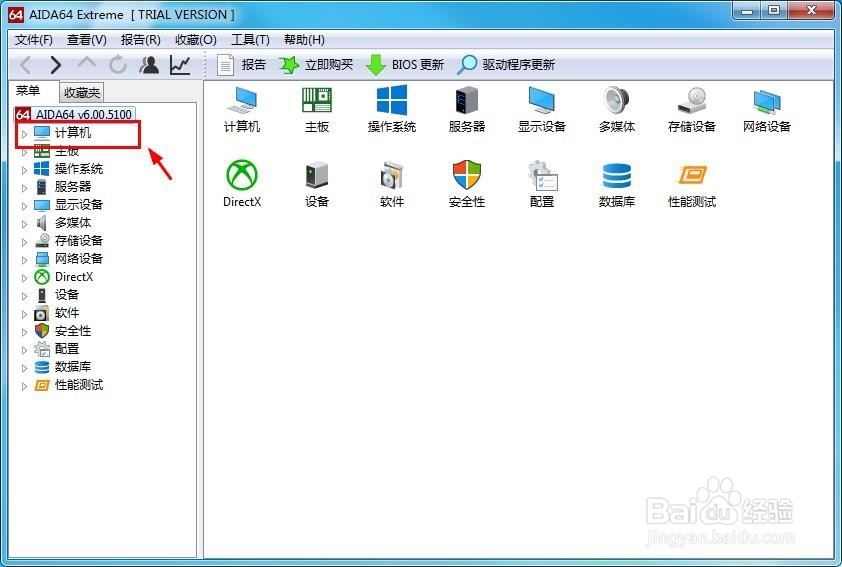Expand the 多媒体 tree node arrow
This screenshot has width=842, height=567.
click(x=24, y=224)
